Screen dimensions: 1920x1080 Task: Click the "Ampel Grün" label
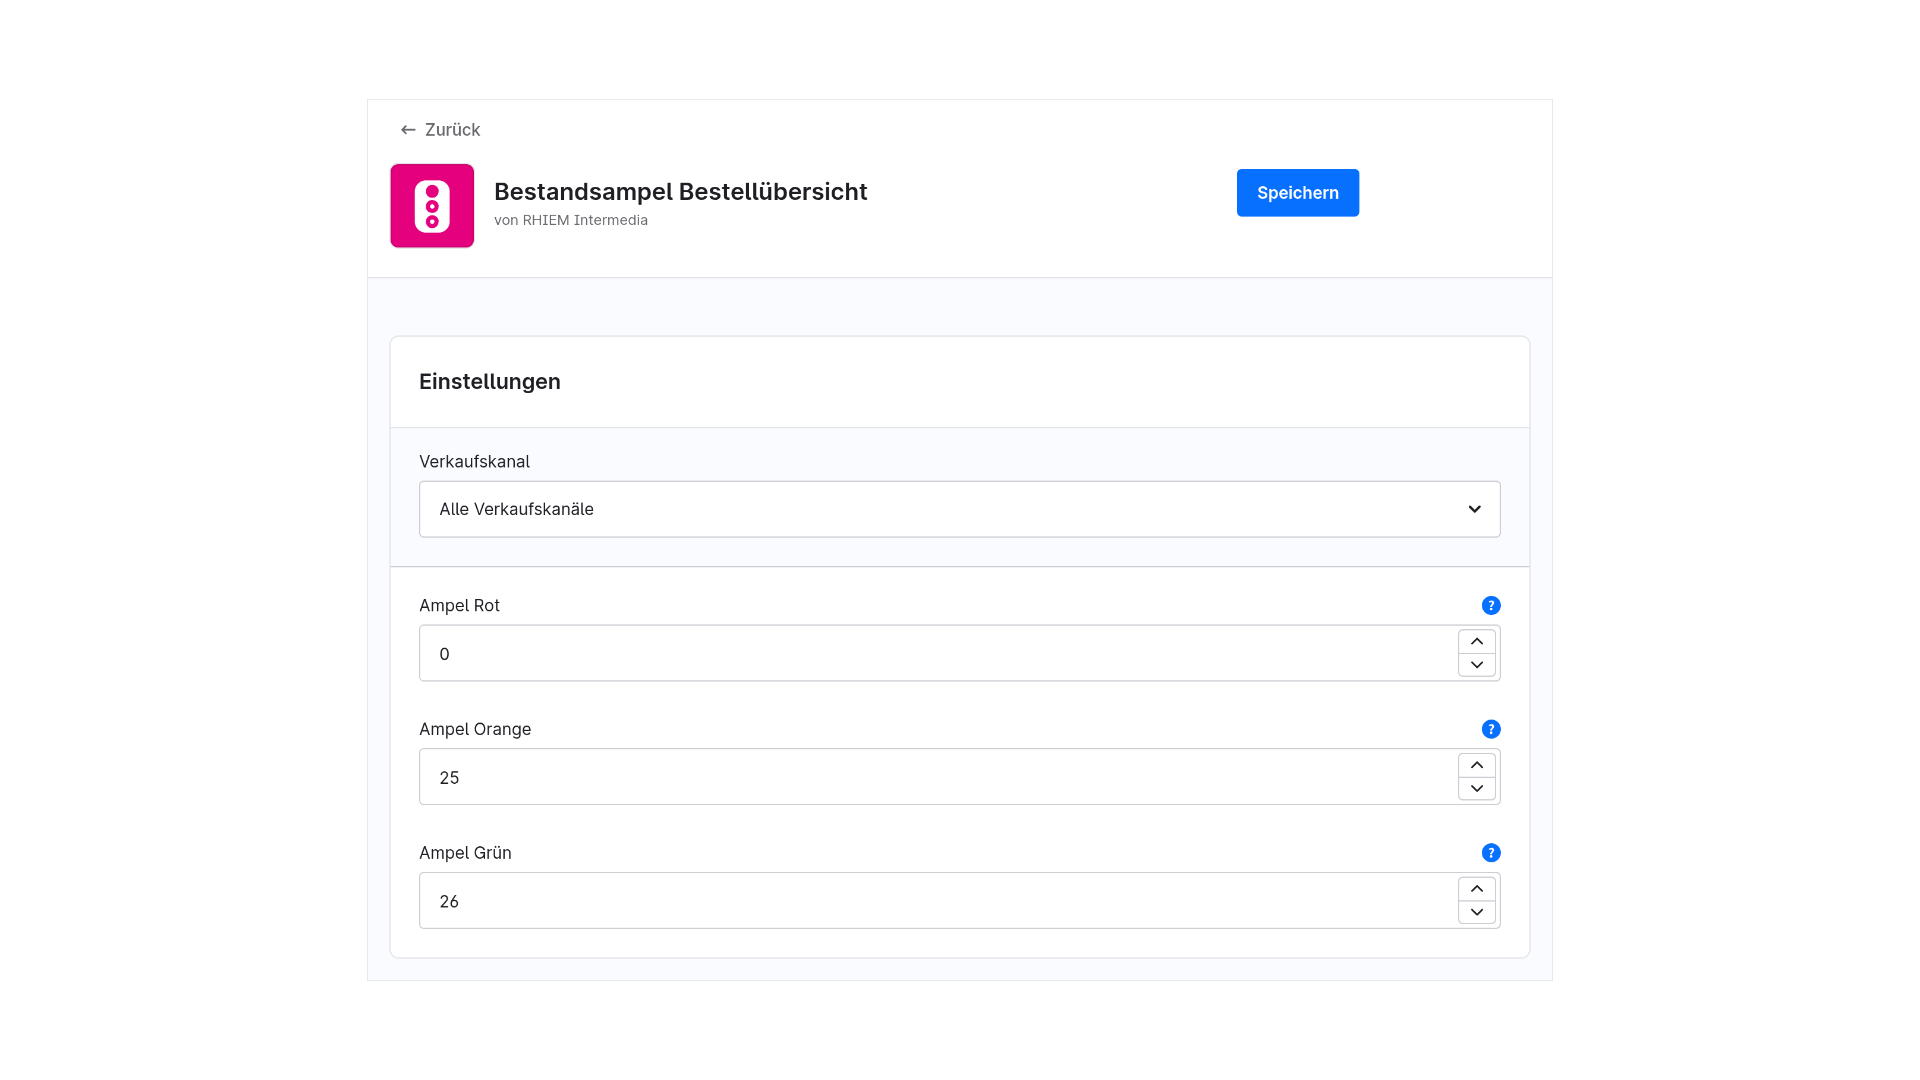coord(465,853)
